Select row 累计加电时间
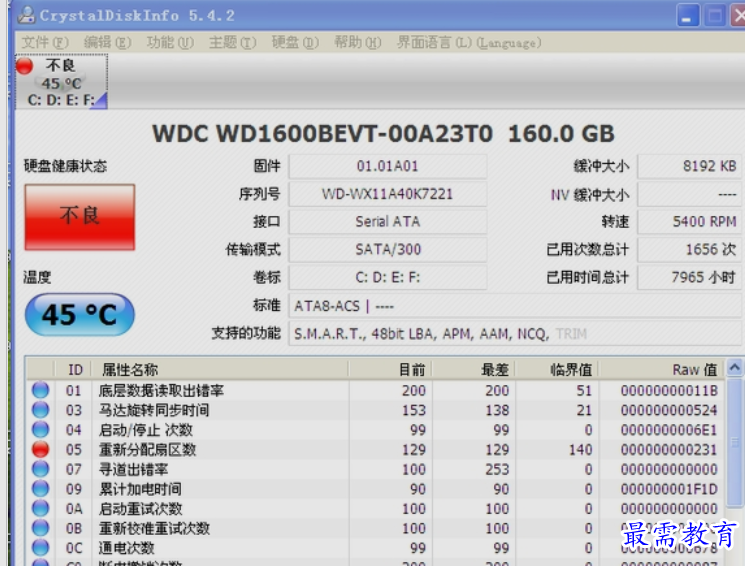Viewport: 745px width, 566px height. point(375,489)
